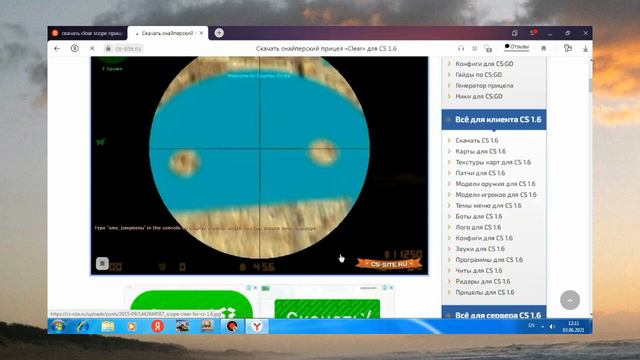Click the volume speaker icon in tray
The width and height of the screenshot is (640, 360).
(552, 327)
